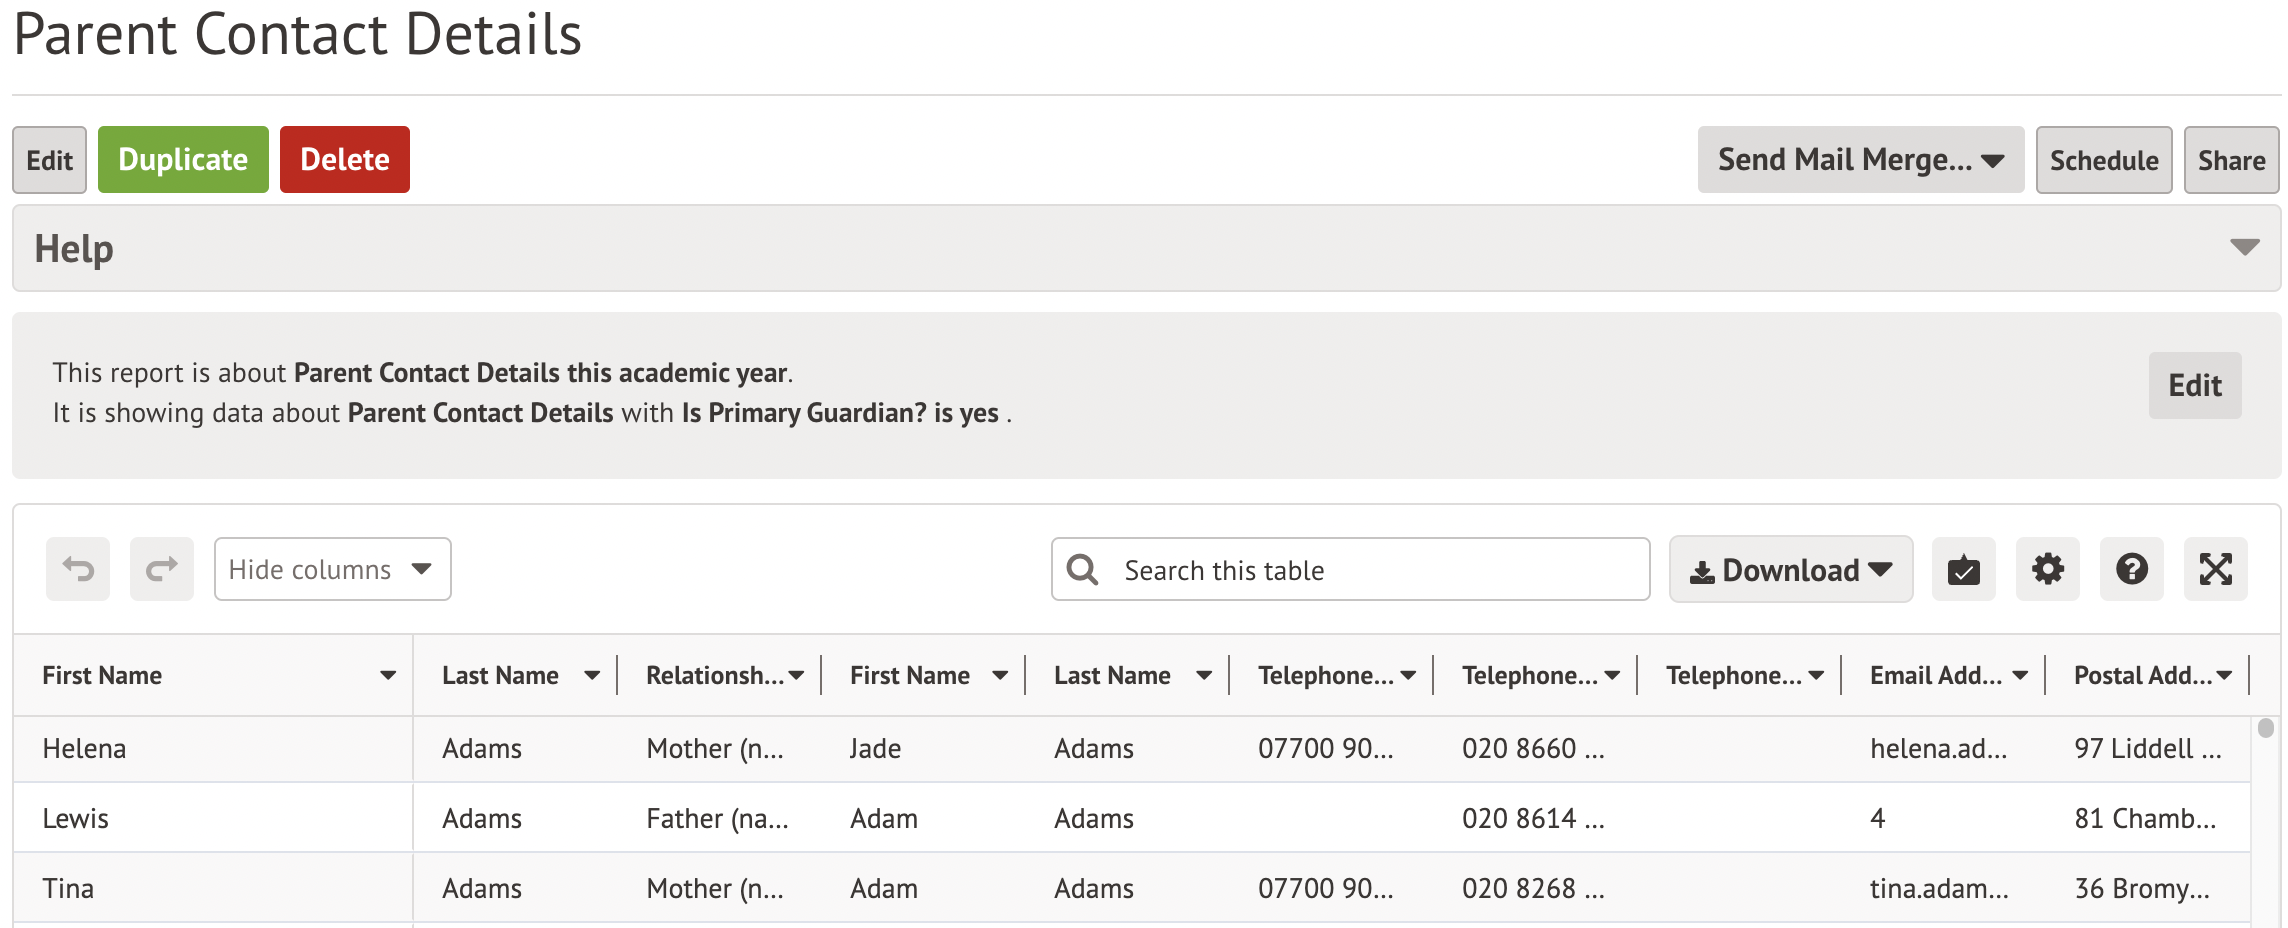Click the green Duplicate button
This screenshot has height=928, width=2288.
pos(183,160)
